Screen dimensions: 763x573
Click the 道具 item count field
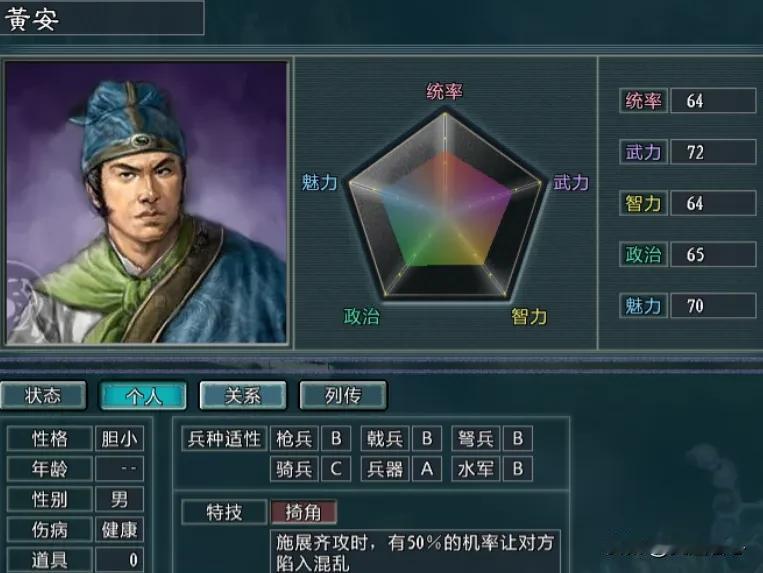tap(119, 560)
